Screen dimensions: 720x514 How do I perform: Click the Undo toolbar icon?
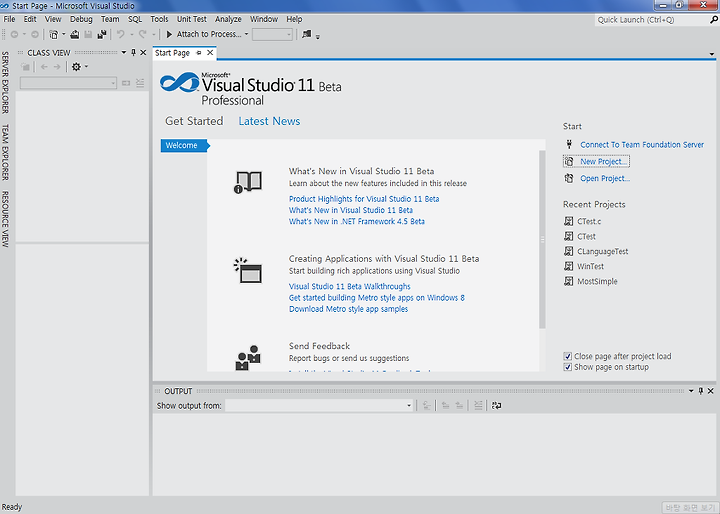(120, 34)
